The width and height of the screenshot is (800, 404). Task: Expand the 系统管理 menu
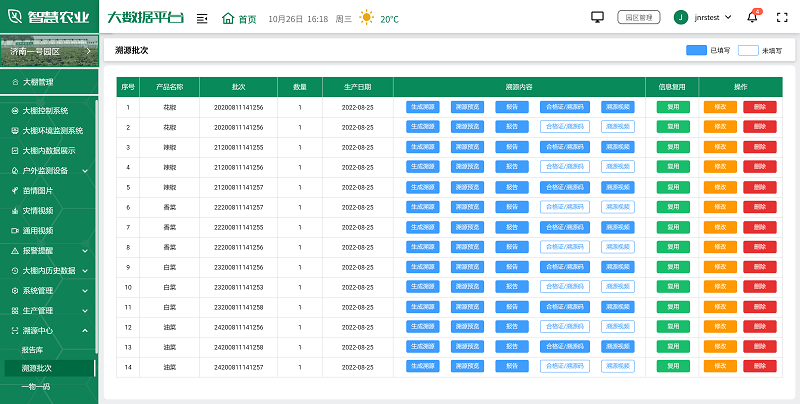(x=49, y=290)
